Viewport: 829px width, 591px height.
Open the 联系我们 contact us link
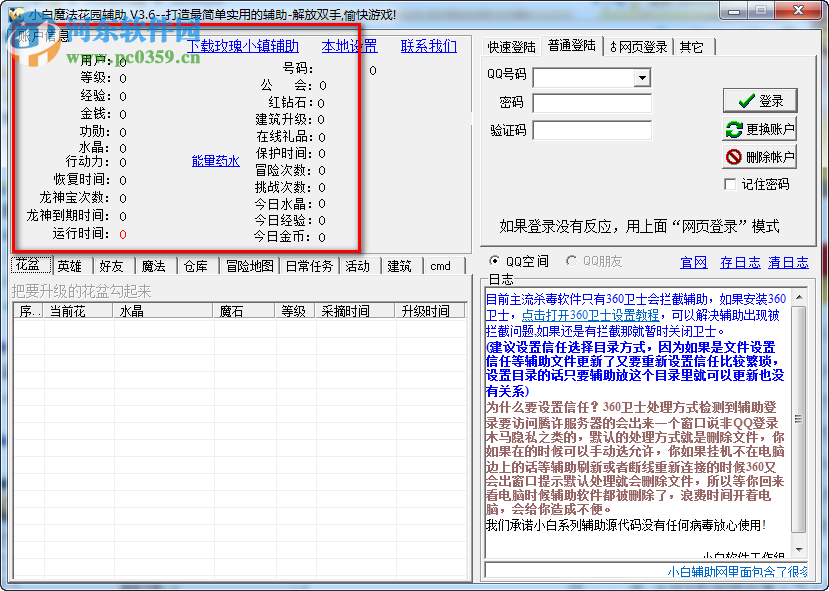[x=429, y=46]
